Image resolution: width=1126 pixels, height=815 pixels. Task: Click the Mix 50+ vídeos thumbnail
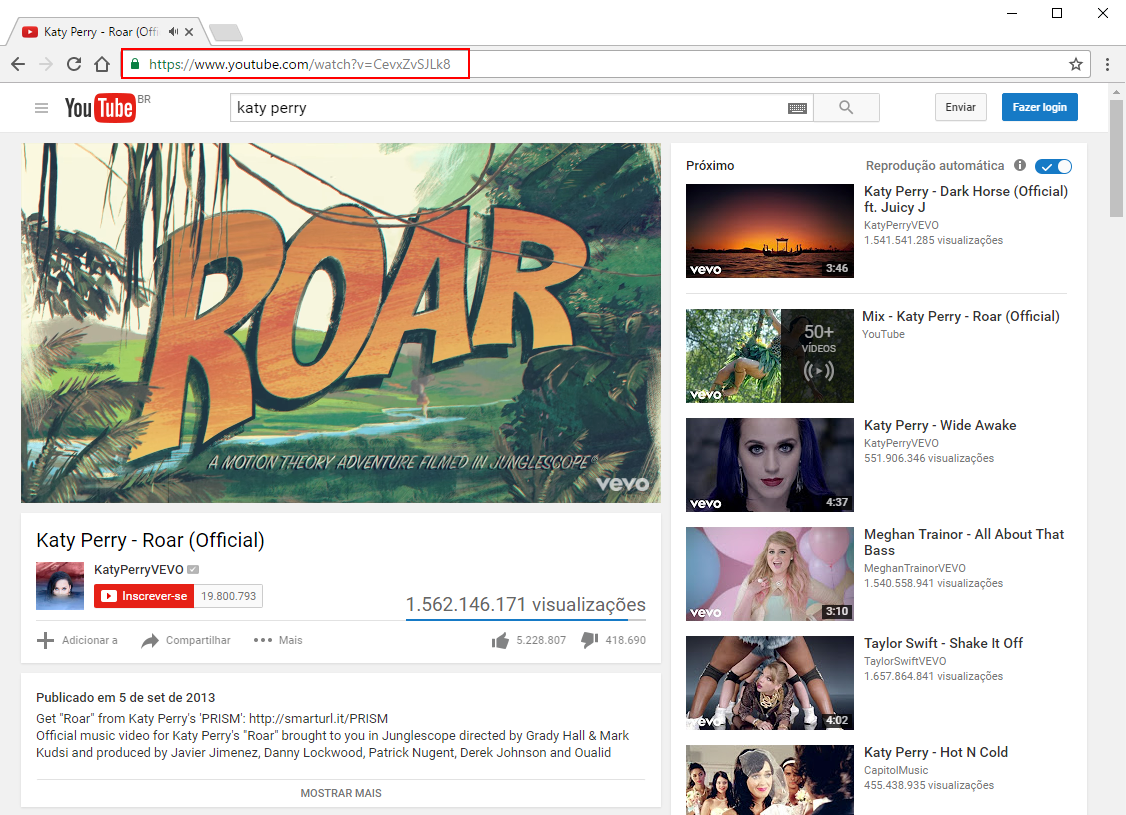[x=770, y=356]
